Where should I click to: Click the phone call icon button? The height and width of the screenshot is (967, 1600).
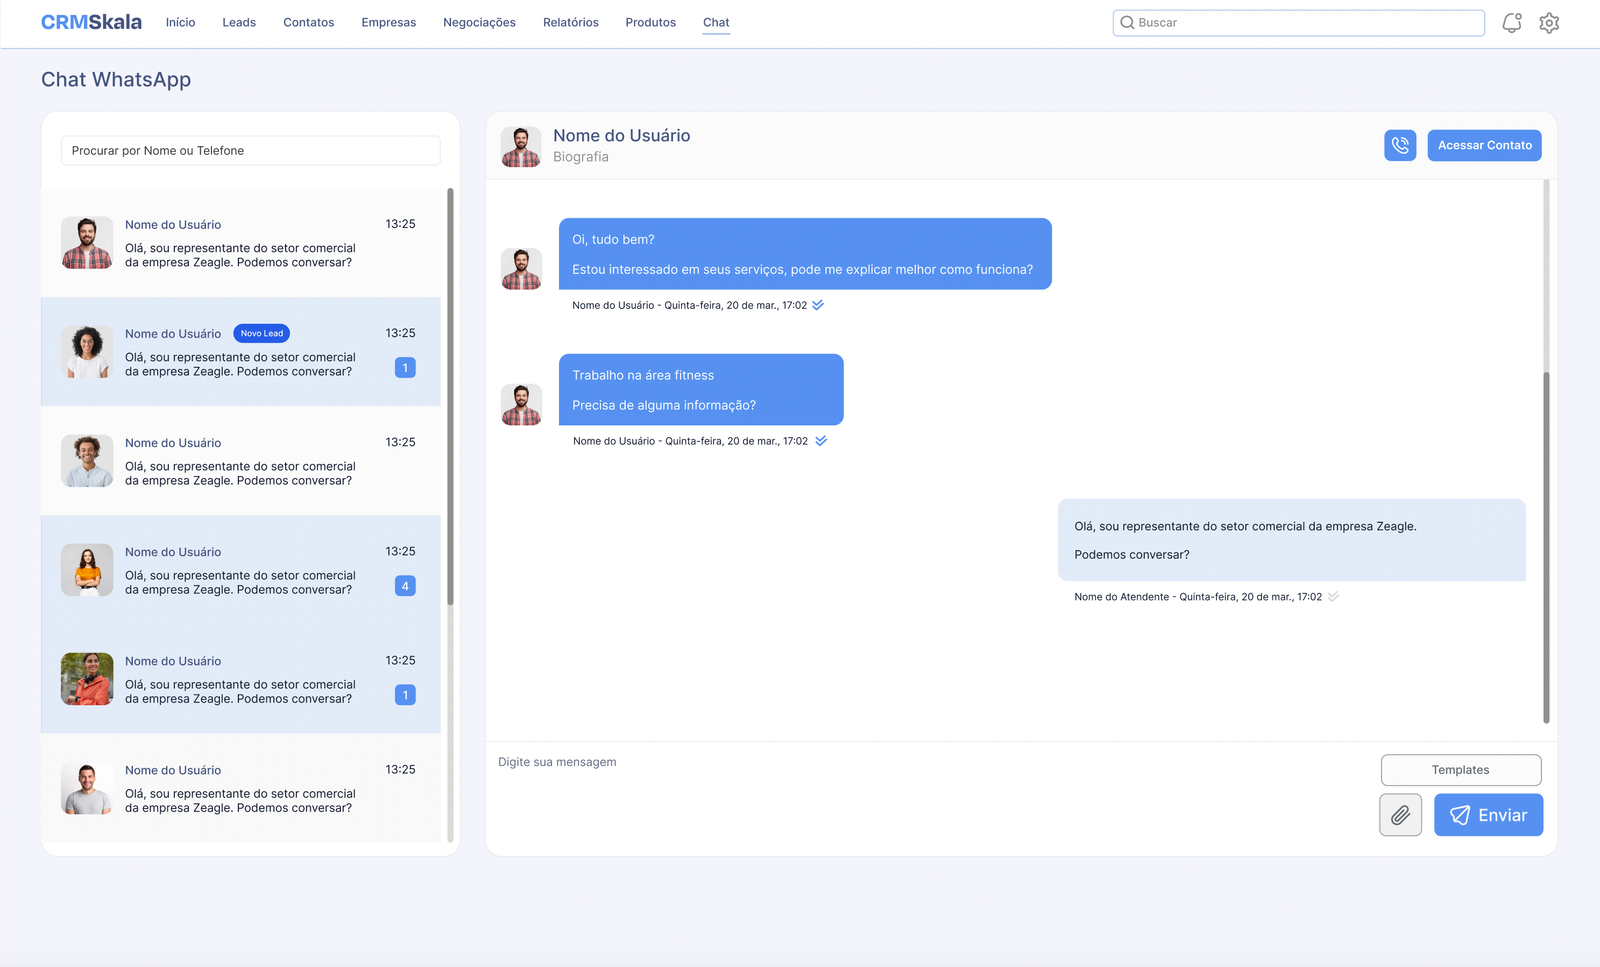[1400, 145]
